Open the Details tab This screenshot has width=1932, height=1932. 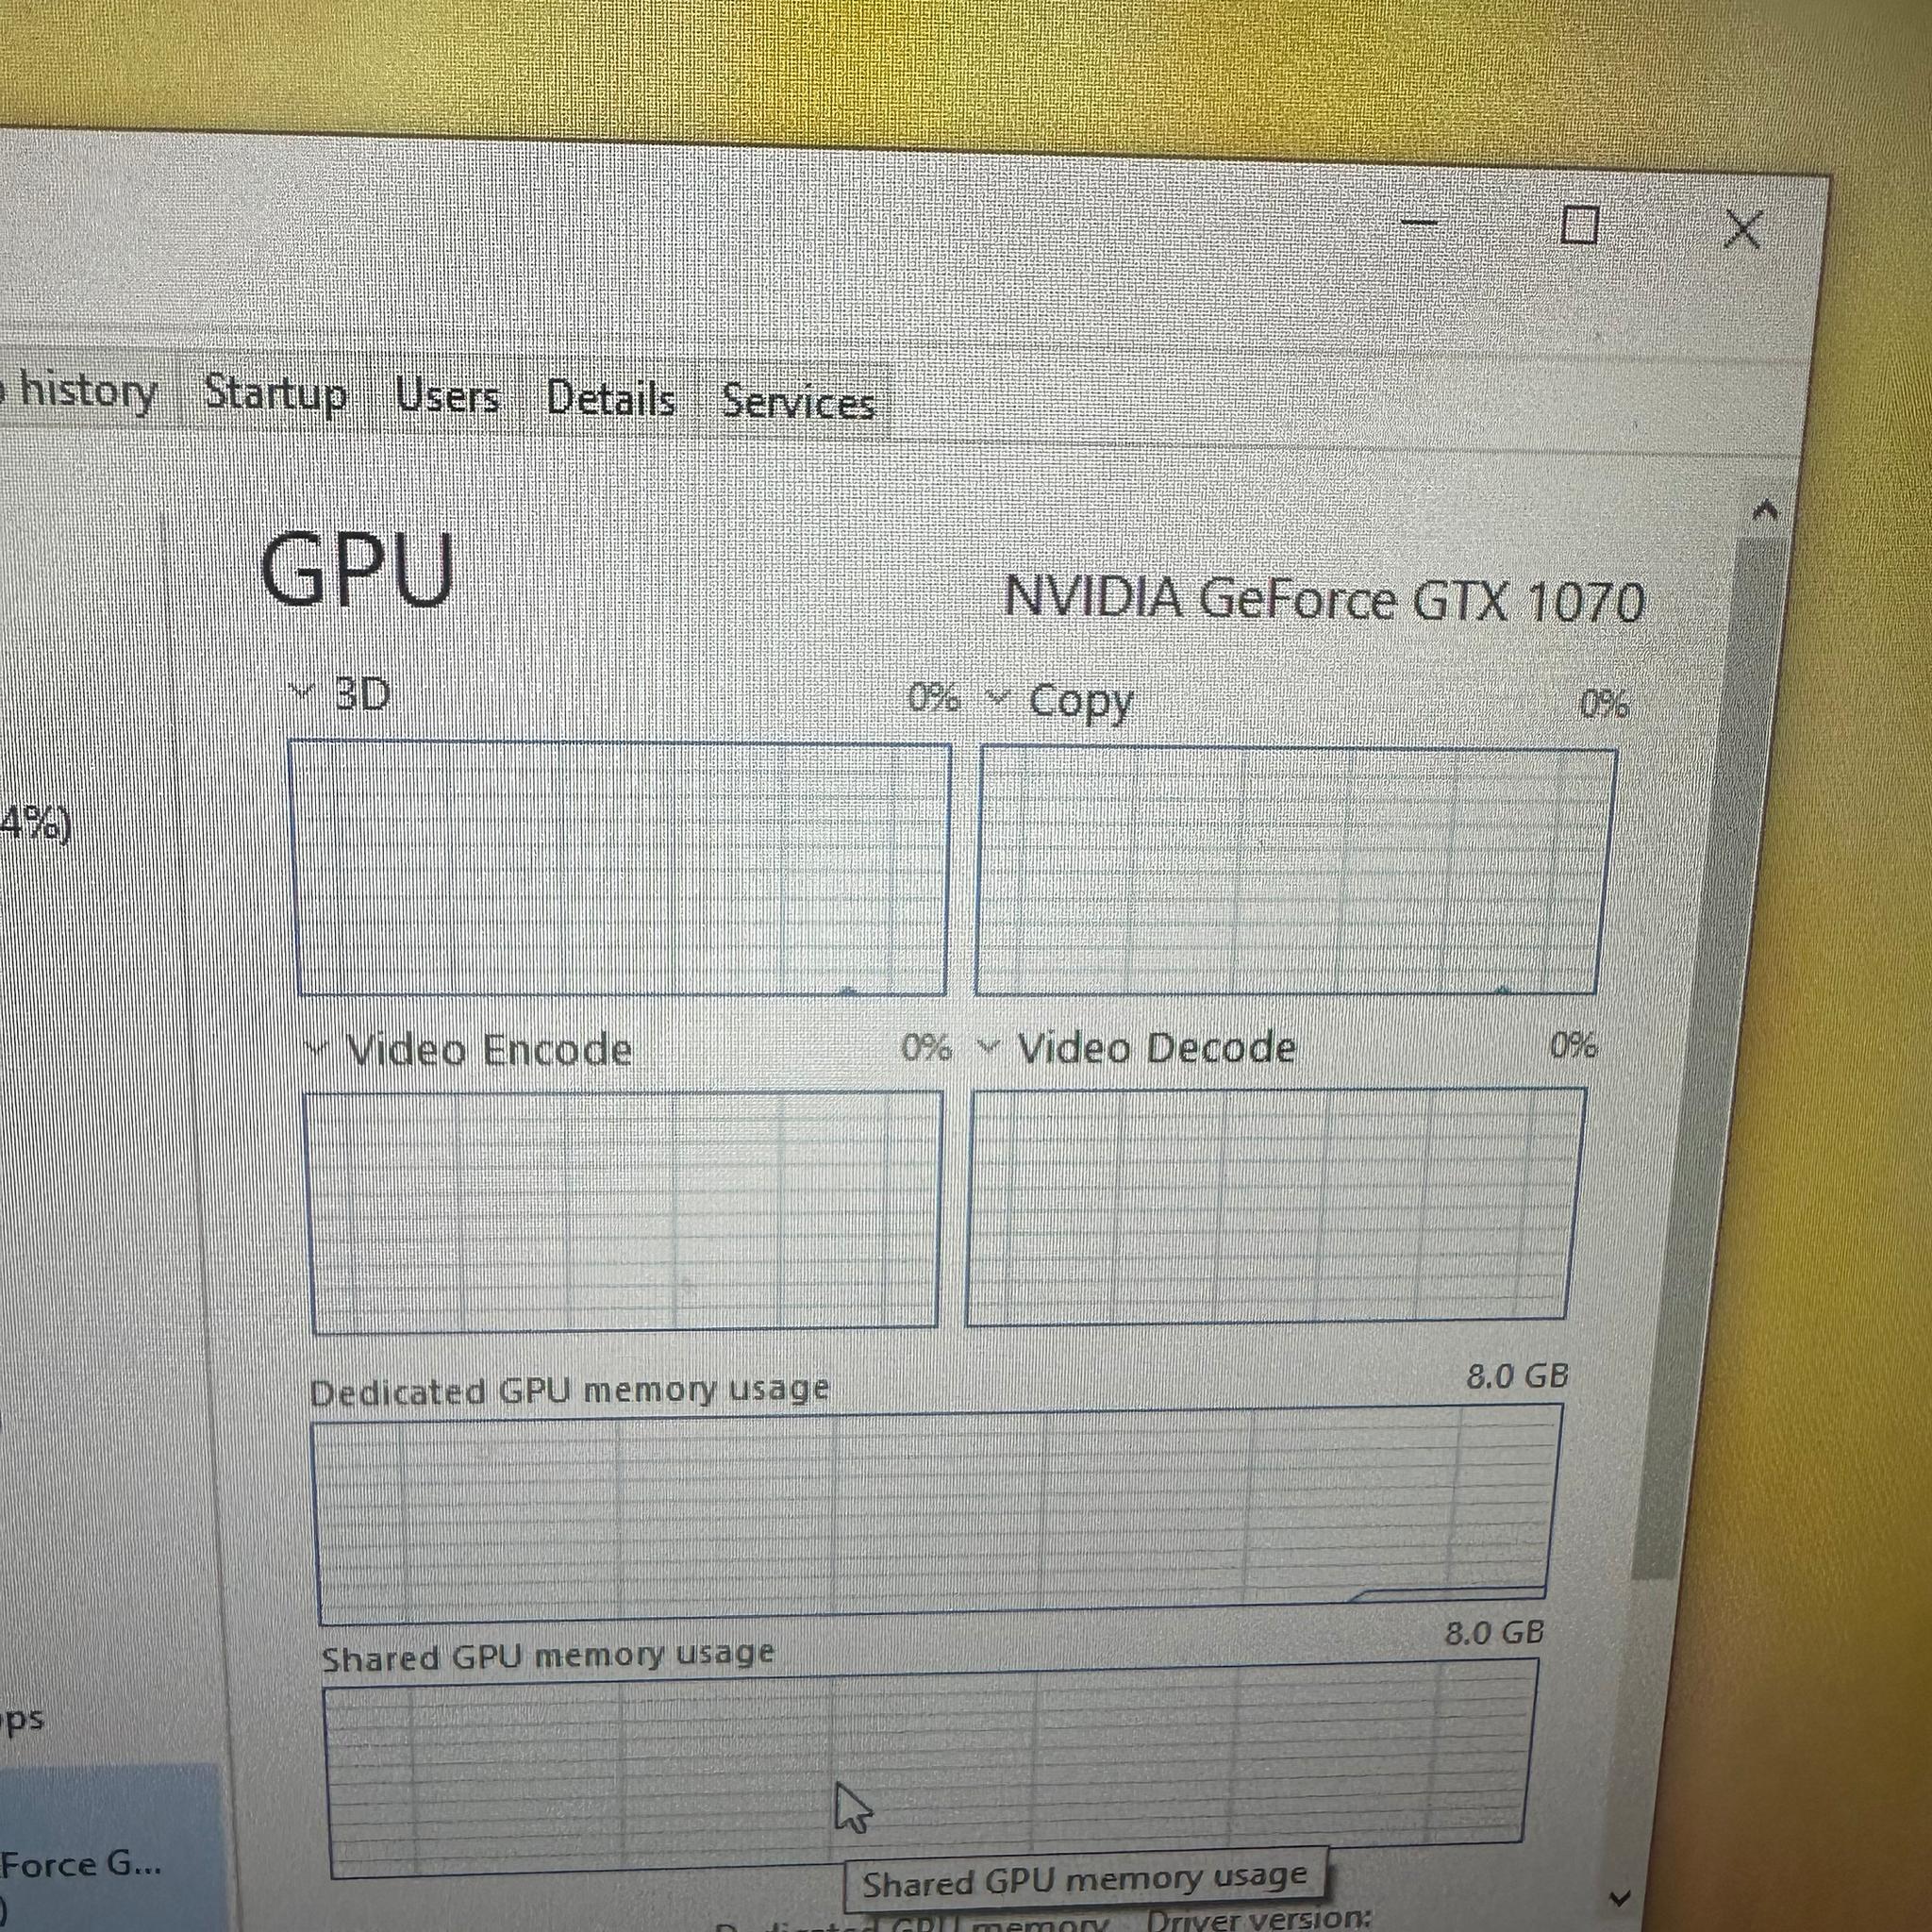(611, 399)
